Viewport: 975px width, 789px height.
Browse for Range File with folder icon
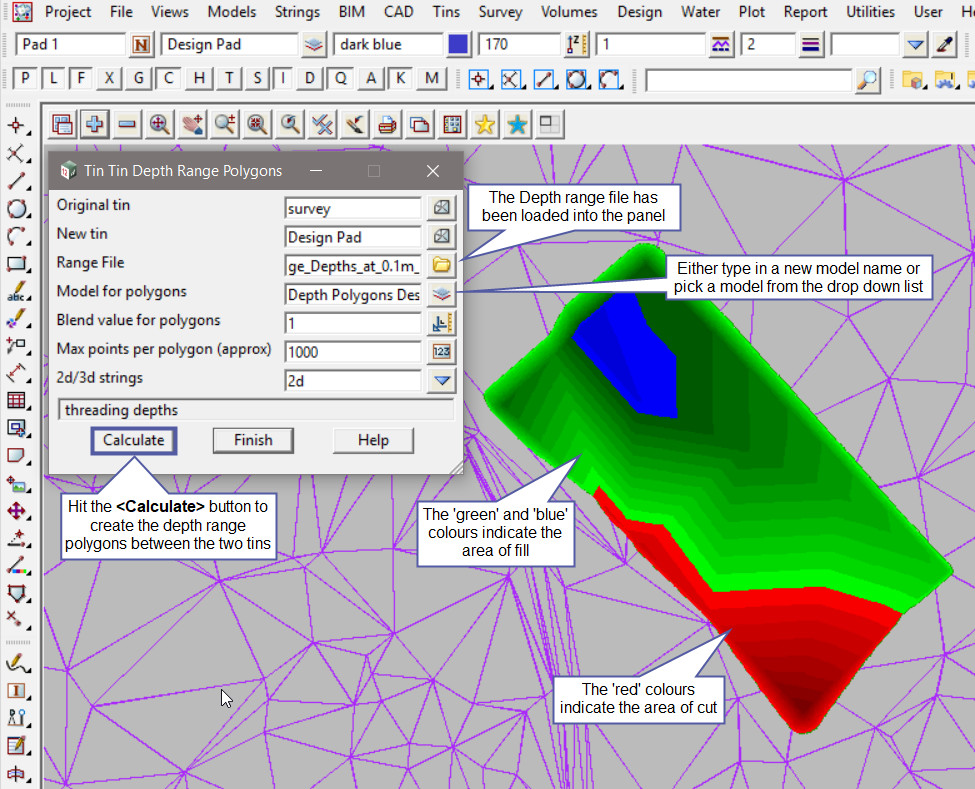[x=441, y=265]
